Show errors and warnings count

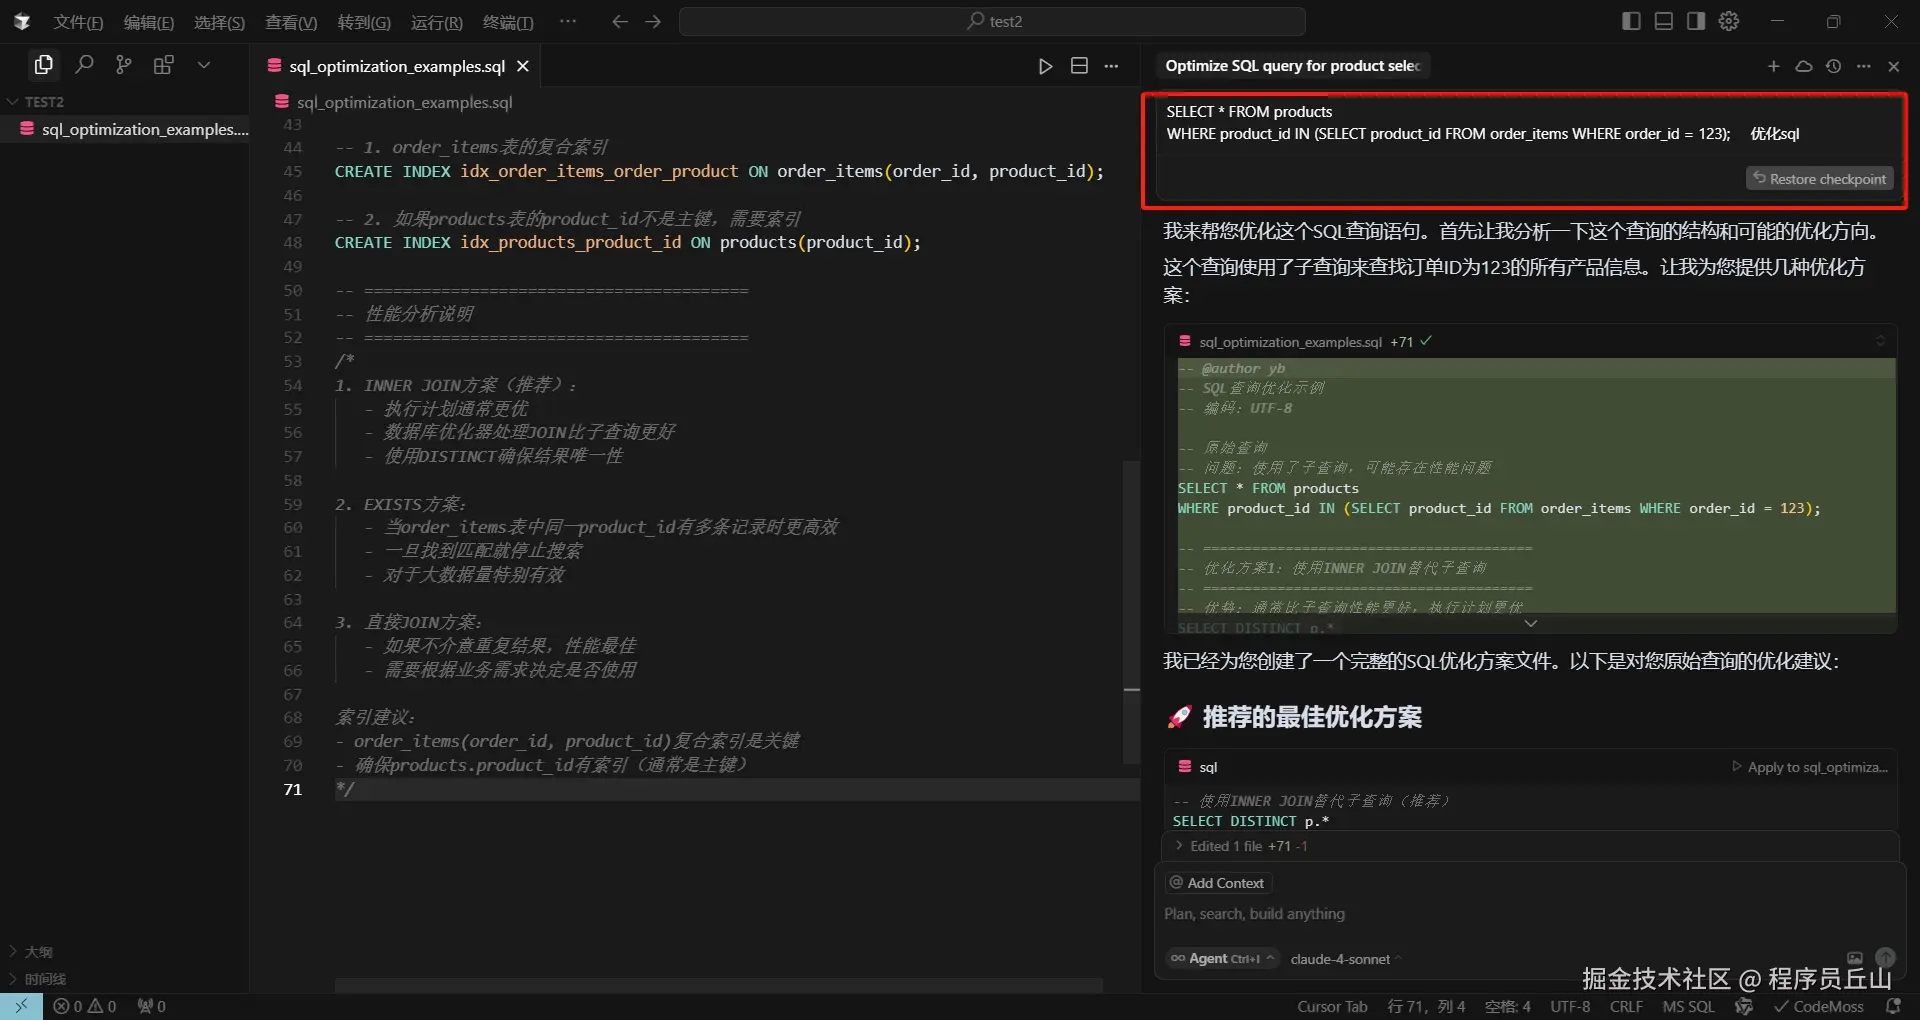tap(85, 1006)
